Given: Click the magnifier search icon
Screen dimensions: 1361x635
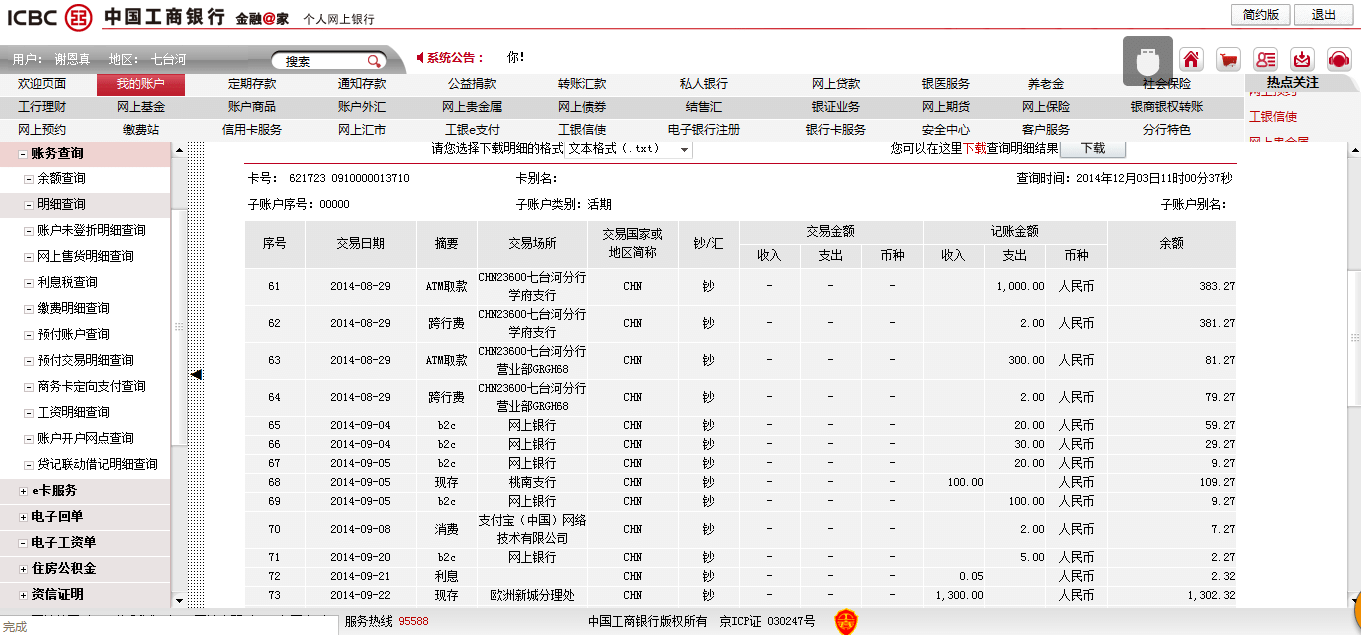Looking at the screenshot, I should coord(373,61).
